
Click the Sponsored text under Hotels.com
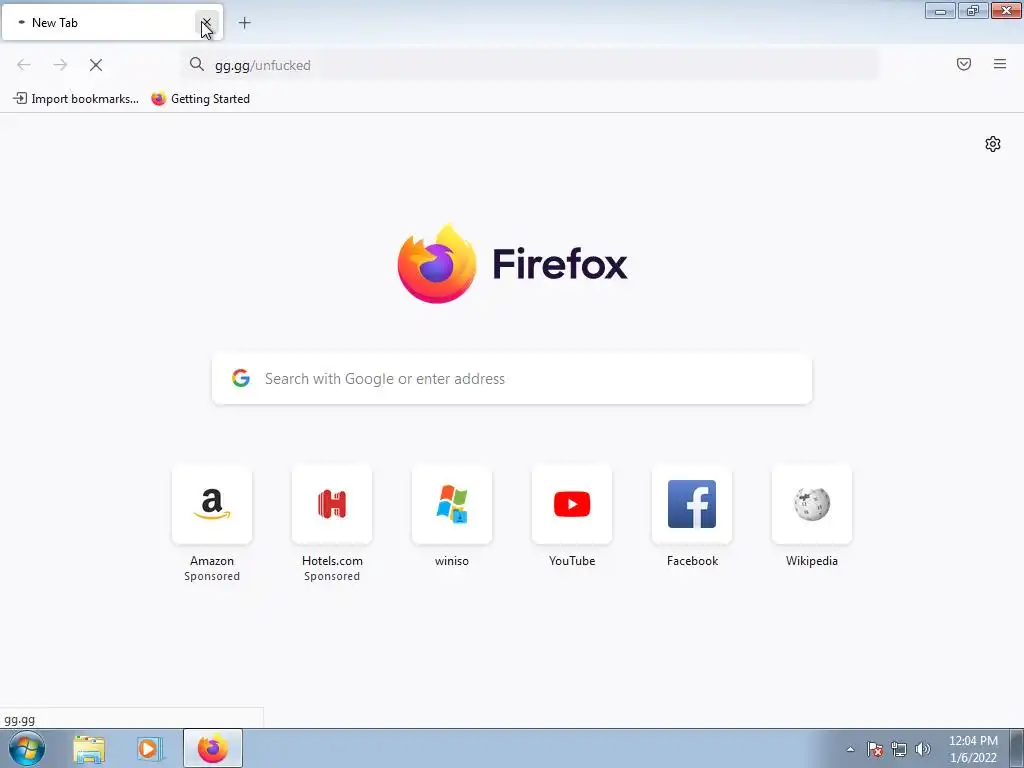click(332, 576)
